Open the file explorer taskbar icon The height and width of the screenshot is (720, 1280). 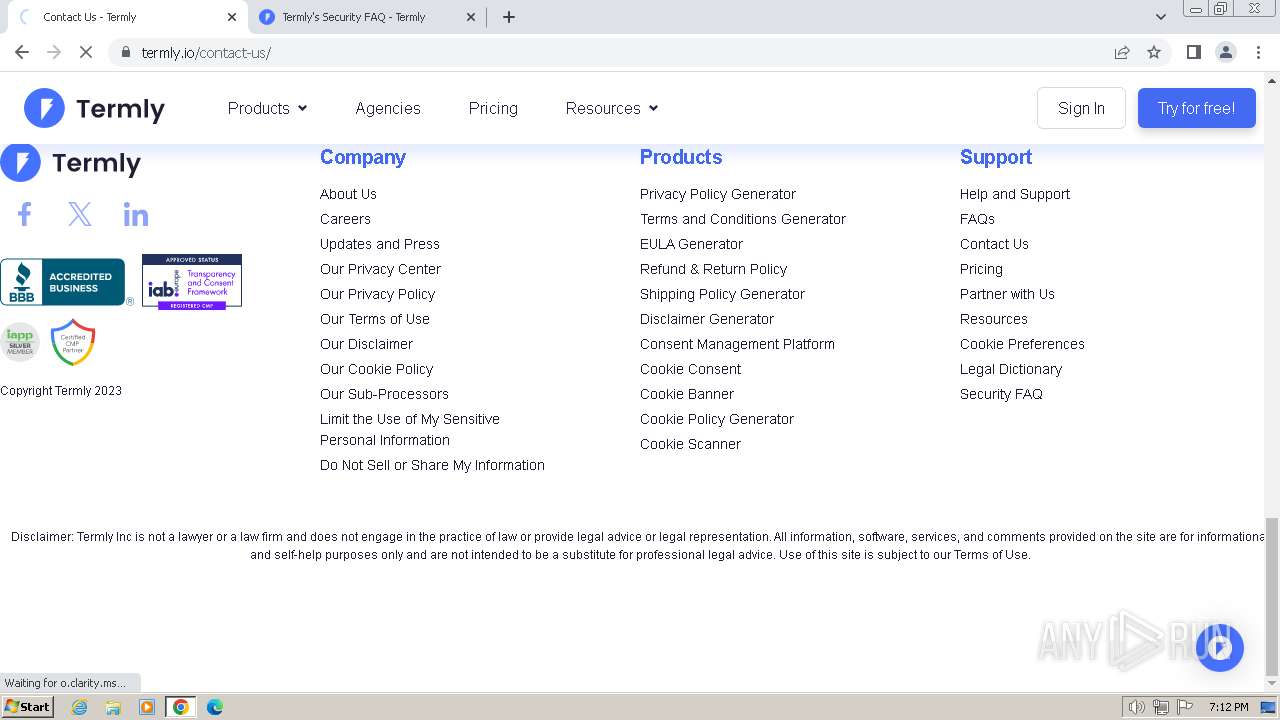tap(113, 707)
